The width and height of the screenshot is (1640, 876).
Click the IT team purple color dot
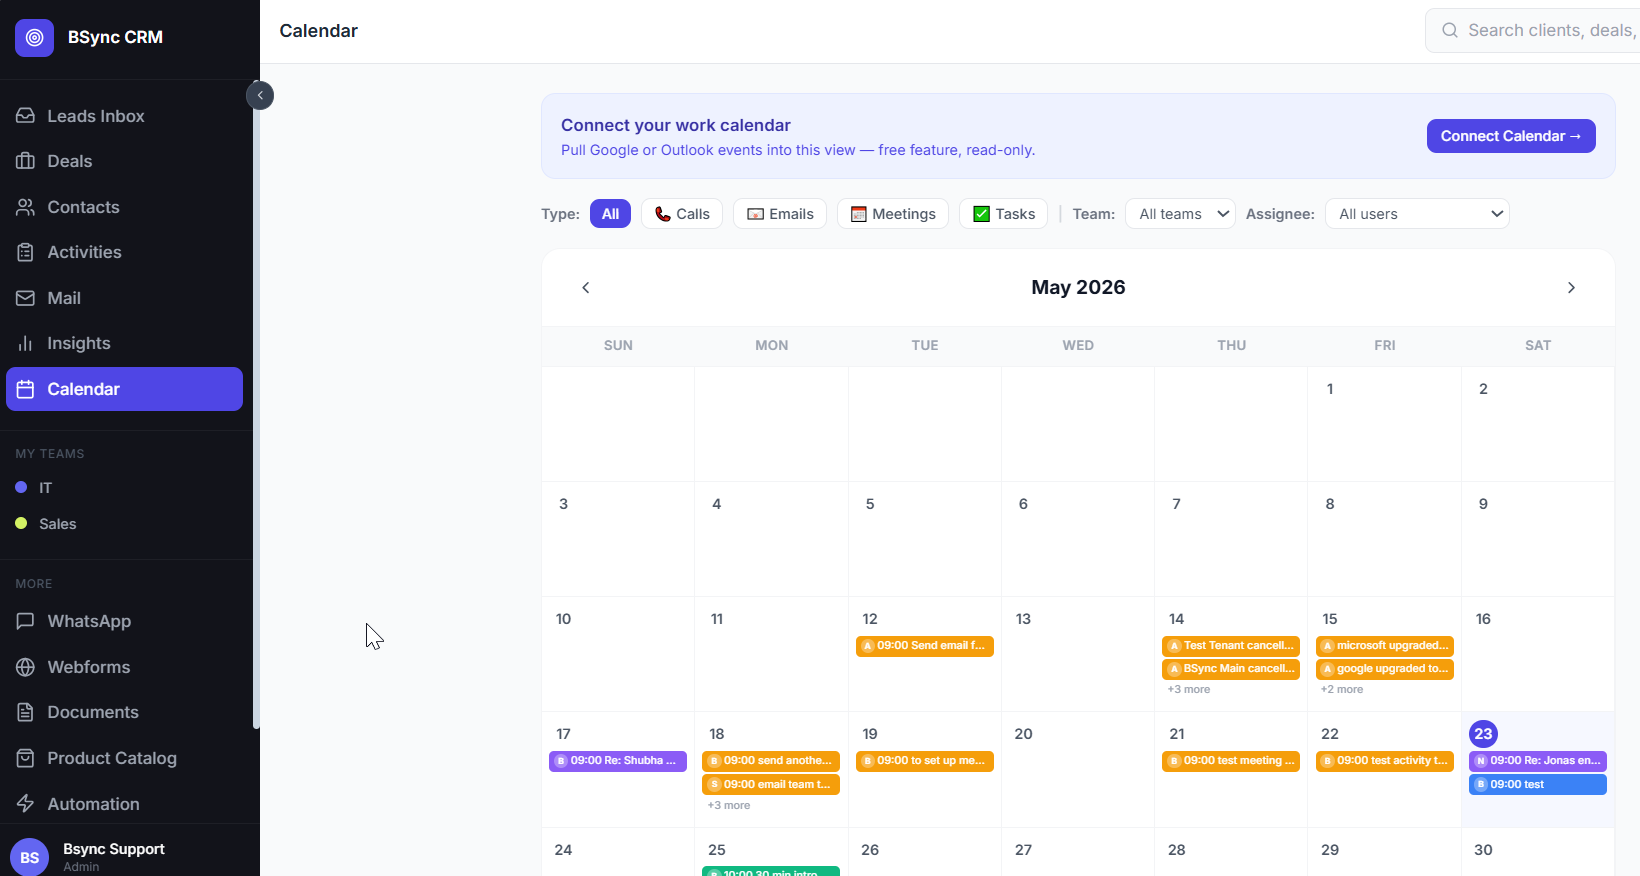tap(21, 488)
